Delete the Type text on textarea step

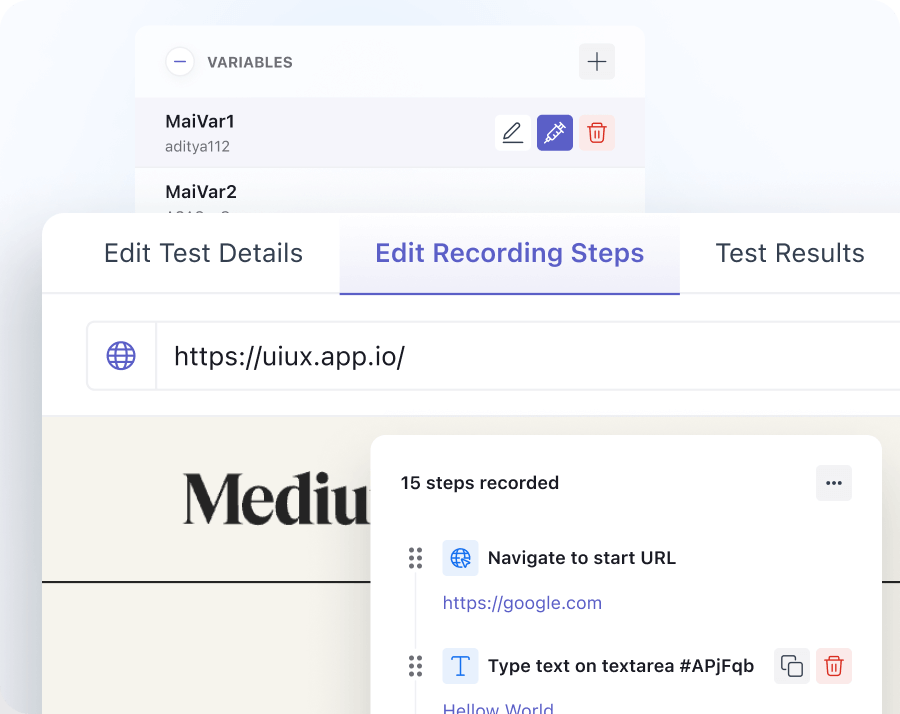(x=834, y=666)
